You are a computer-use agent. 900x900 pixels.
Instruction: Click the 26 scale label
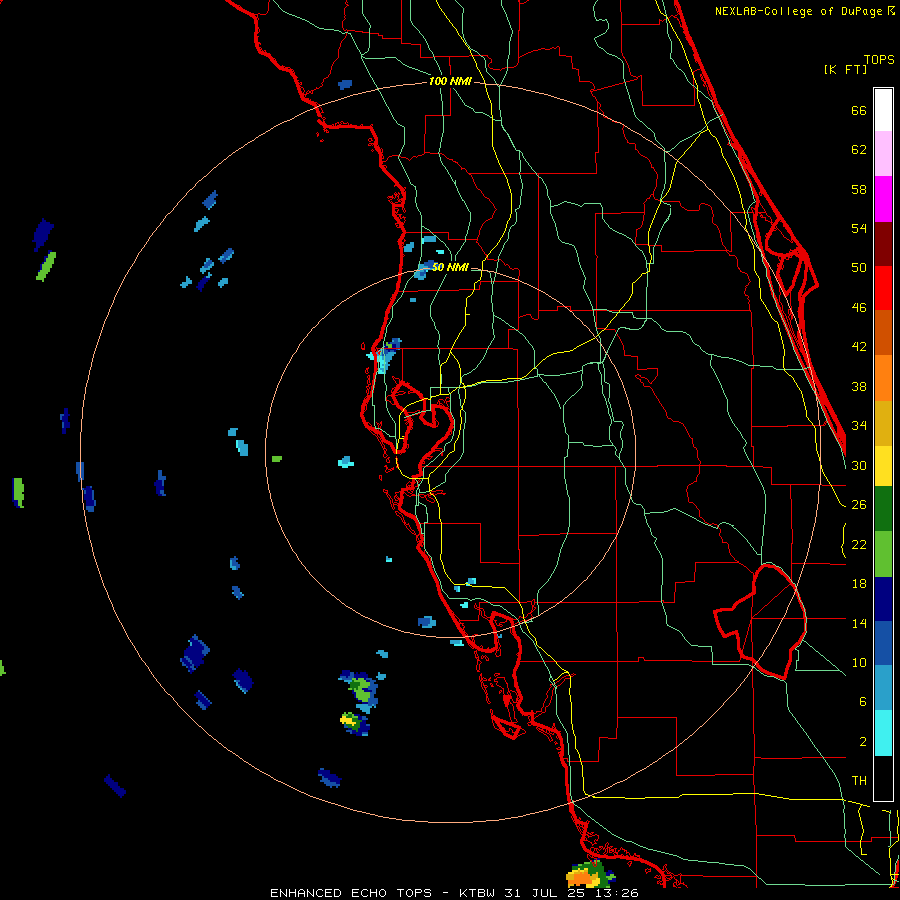click(859, 505)
